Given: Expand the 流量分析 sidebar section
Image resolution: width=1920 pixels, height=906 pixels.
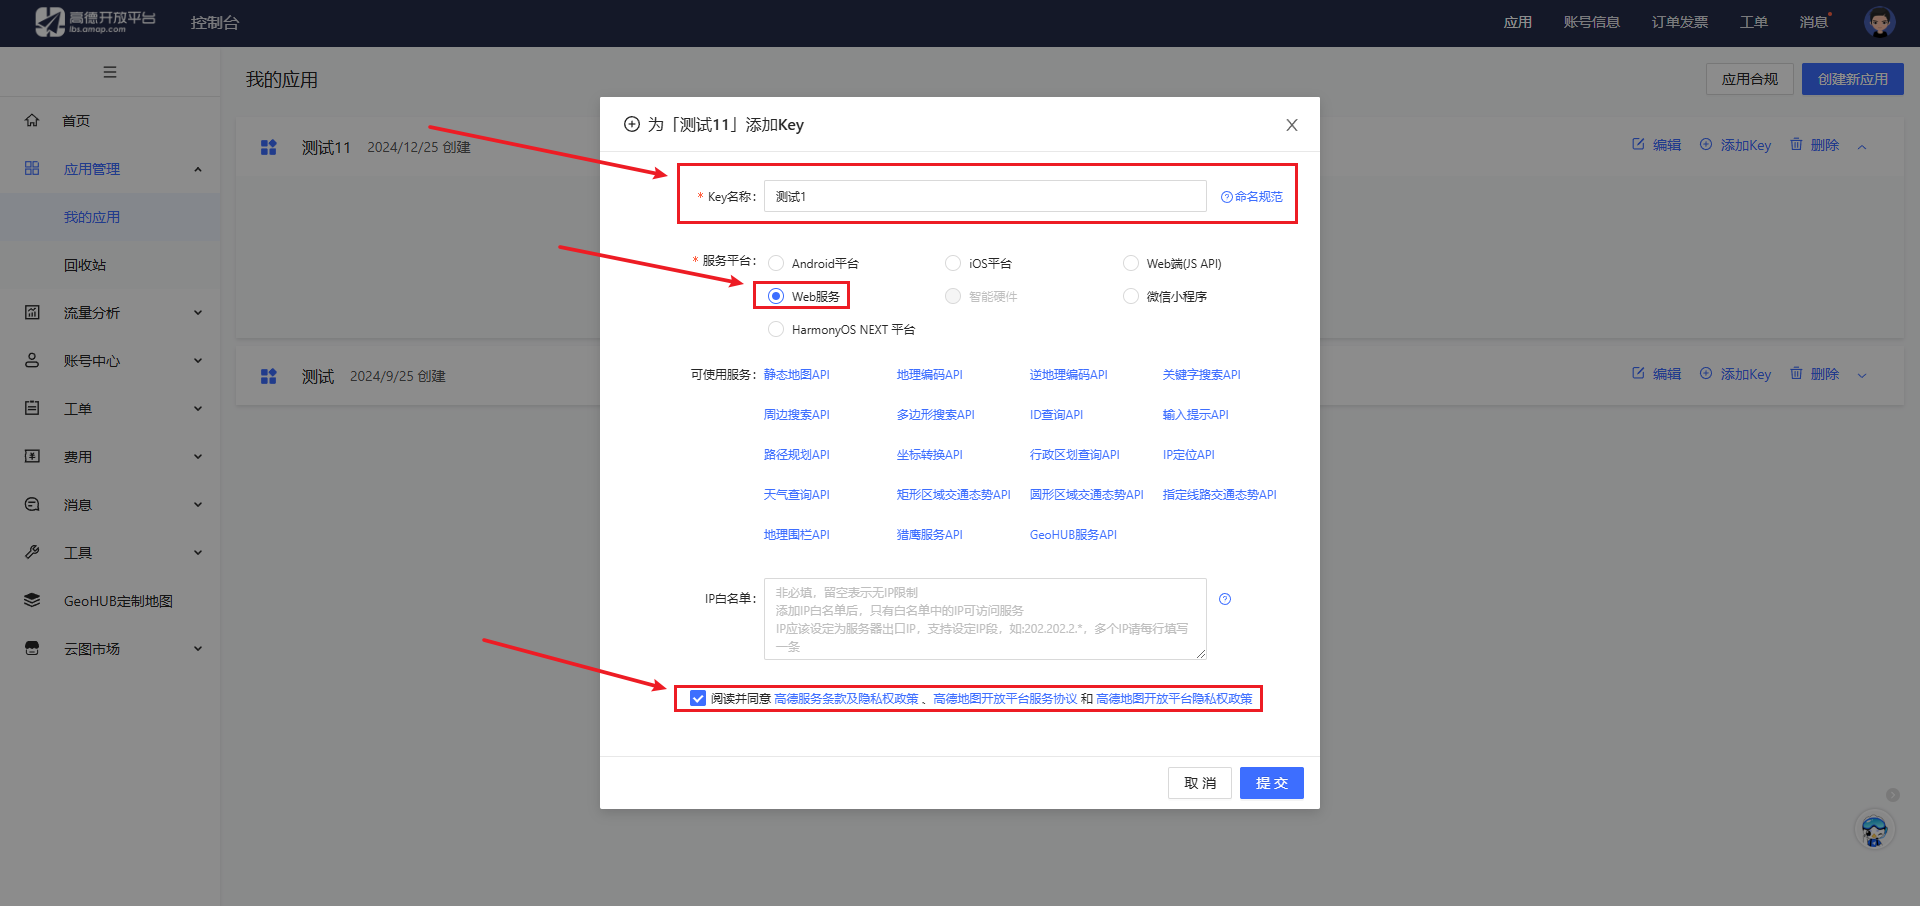Looking at the screenshot, I should coord(198,313).
